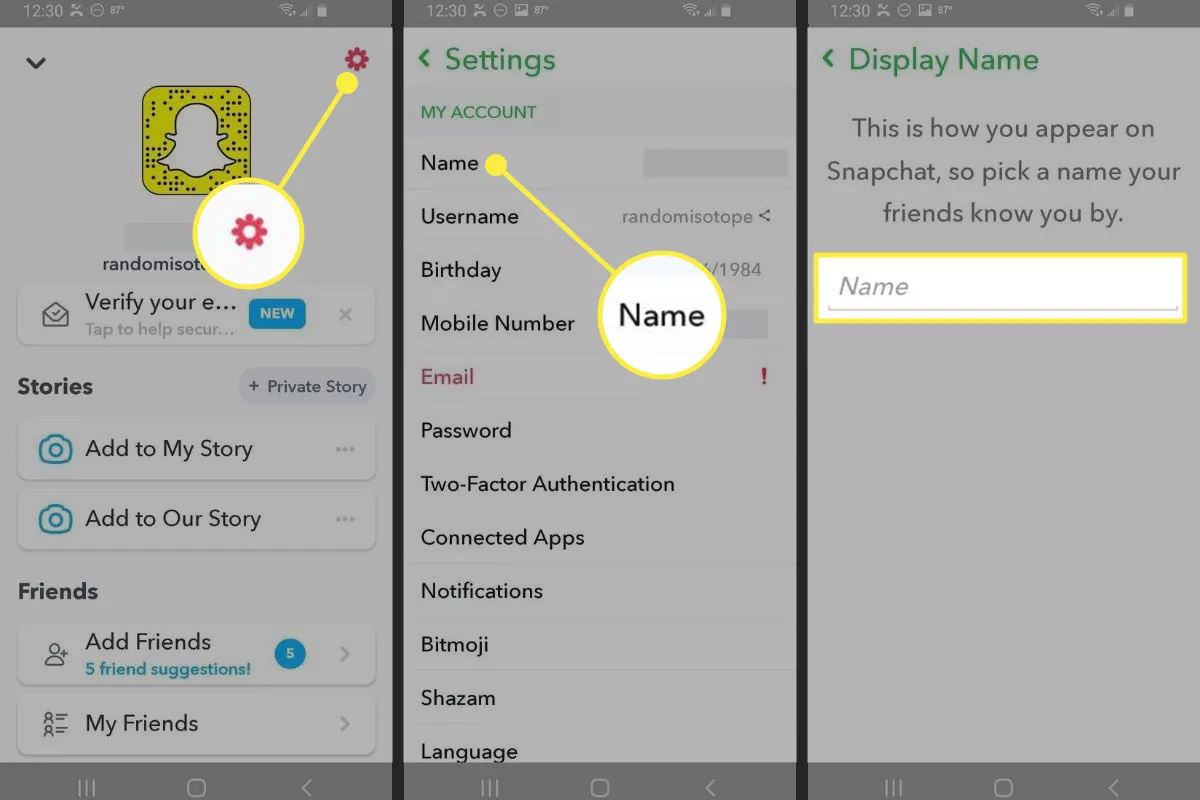
Task: Tap the Snapcode ghost image
Action: (x=196, y=141)
